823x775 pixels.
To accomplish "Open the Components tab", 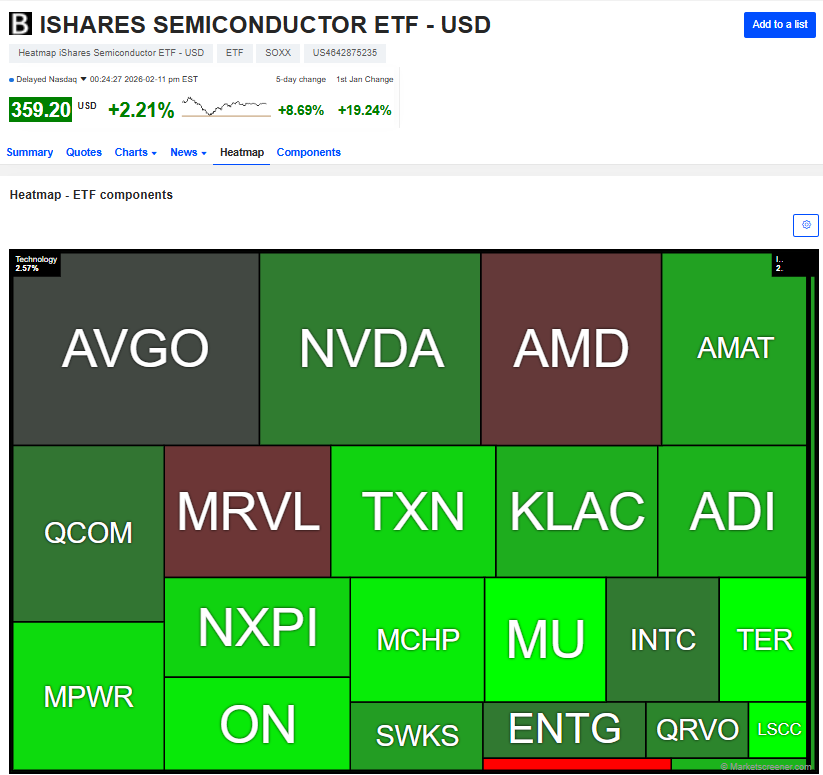I will (308, 152).
